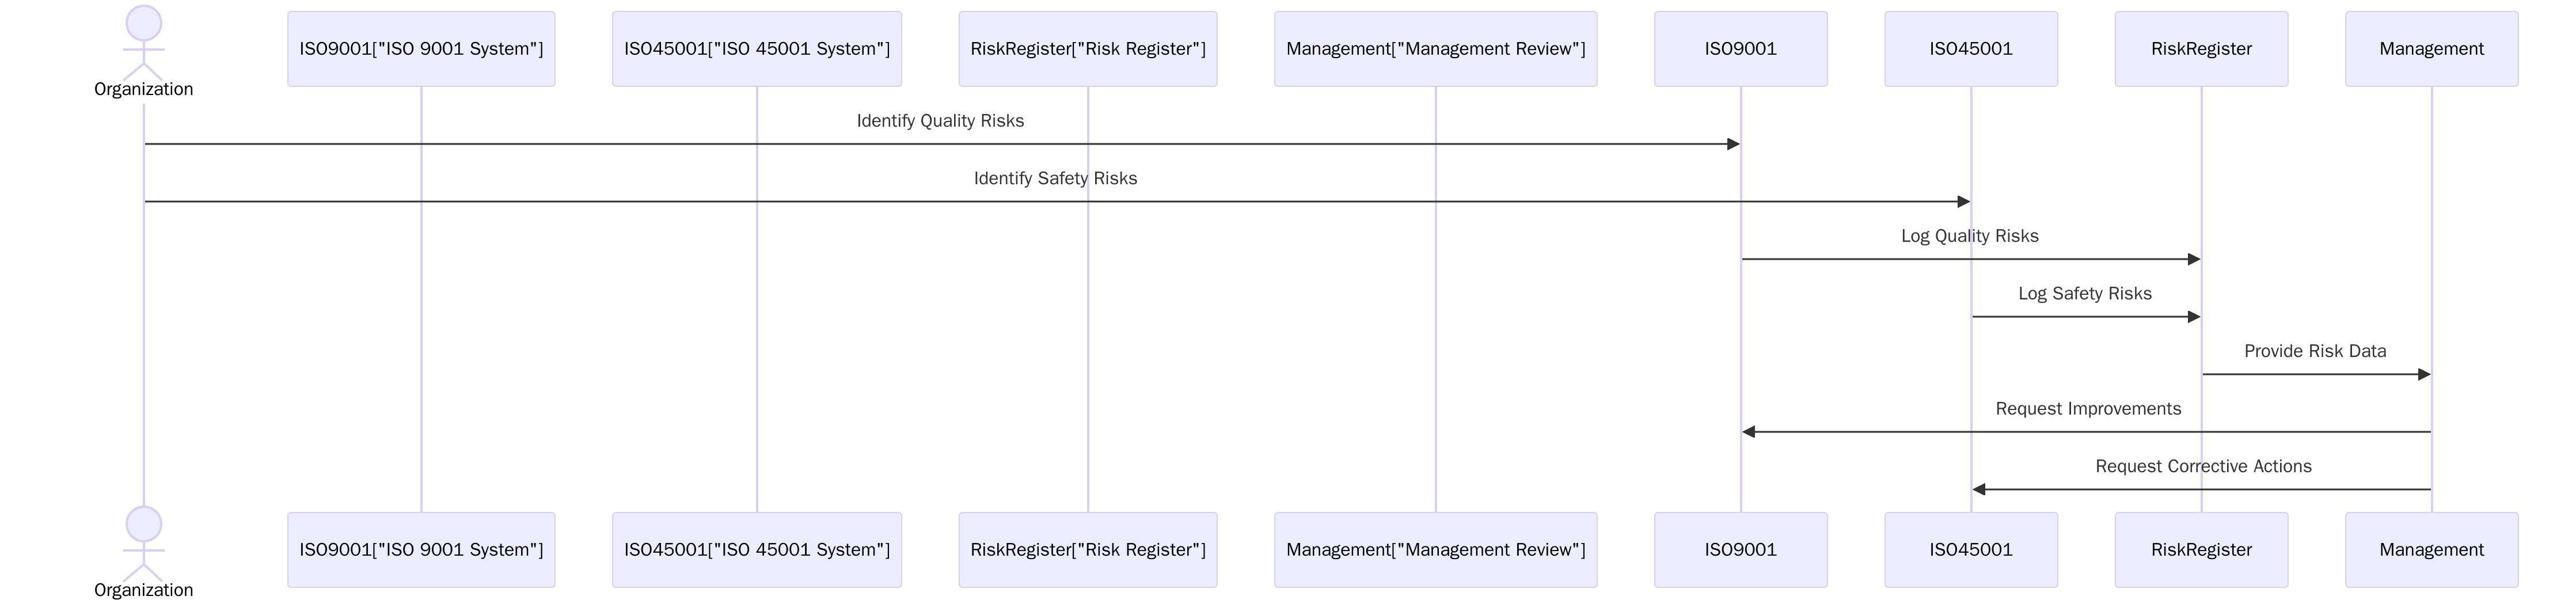
Task: Click the top RiskRegister participant box
Action: pyautogui.click(x=2201, y=47)
